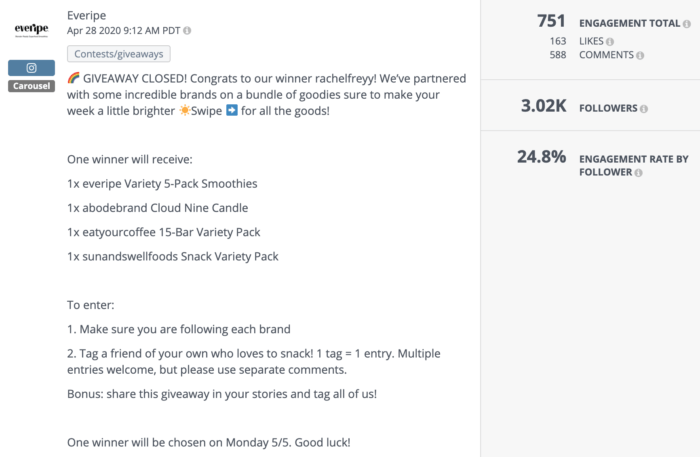
Task: Click the 3.02K followers count
Action: point(544,106)
